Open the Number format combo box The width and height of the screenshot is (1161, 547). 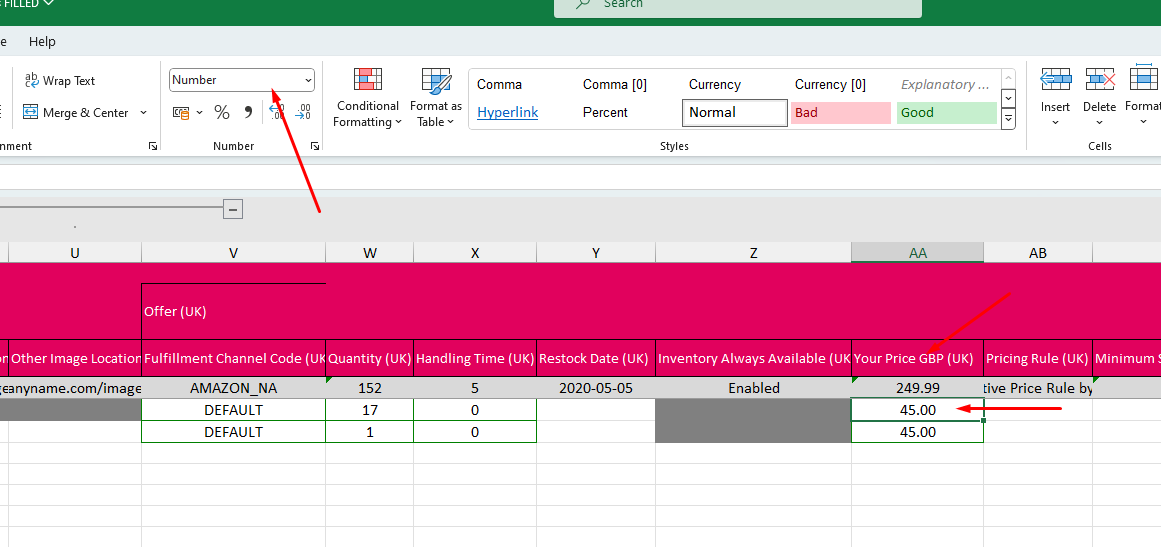(242, 80)
